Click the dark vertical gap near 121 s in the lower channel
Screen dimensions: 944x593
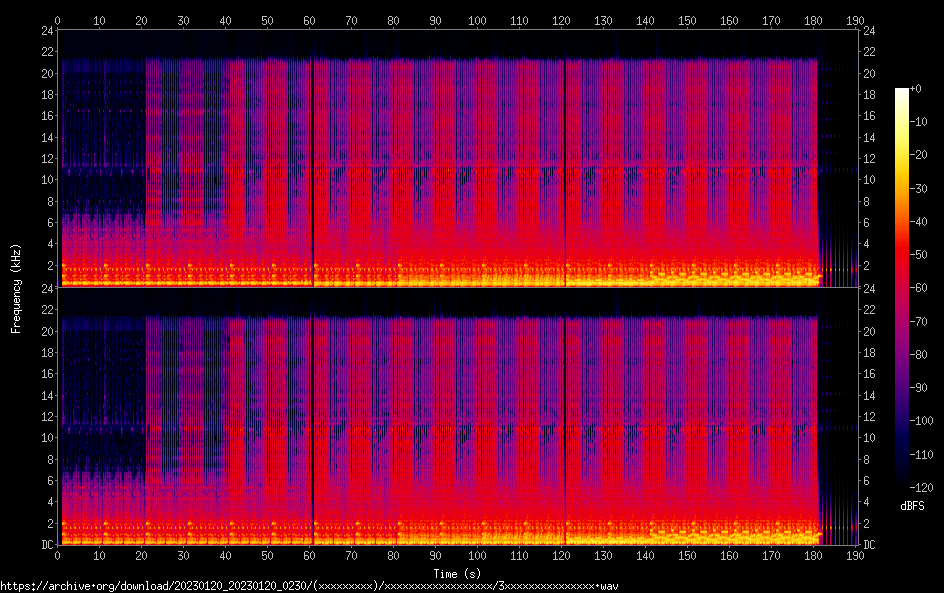pos(565,420)
